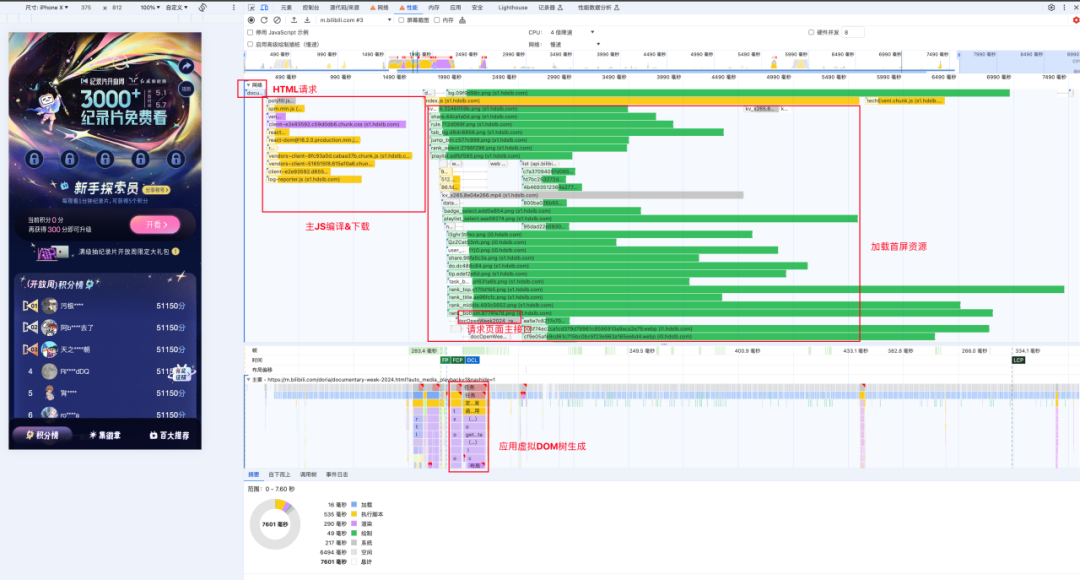Open DevTools settings gear
This screenshot has width=1080, height=580.
click(1051, 8)
